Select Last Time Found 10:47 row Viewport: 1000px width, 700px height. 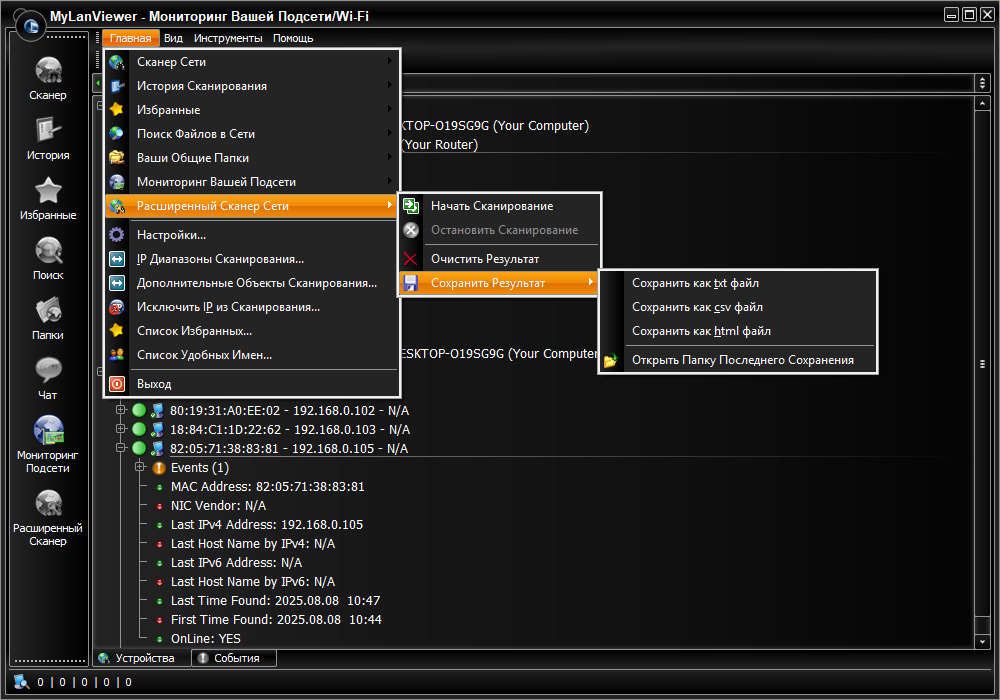pyautogui.click(x=276, y=601)
